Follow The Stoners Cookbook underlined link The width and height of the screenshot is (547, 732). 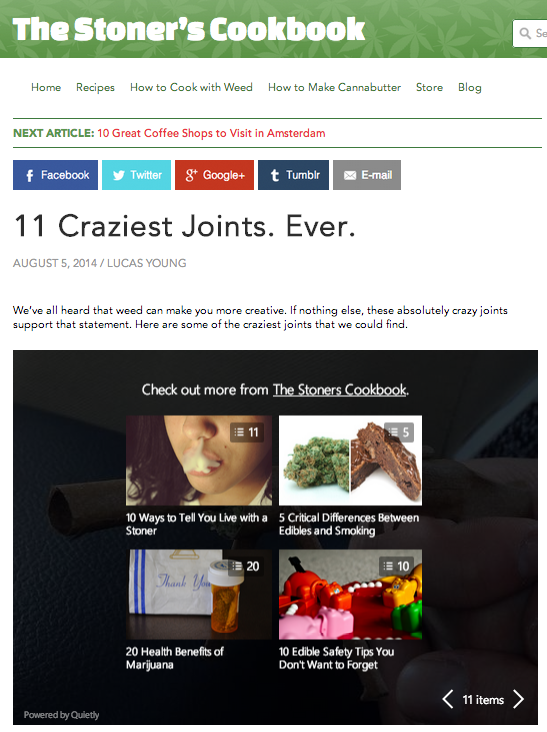tap(340, 389)
